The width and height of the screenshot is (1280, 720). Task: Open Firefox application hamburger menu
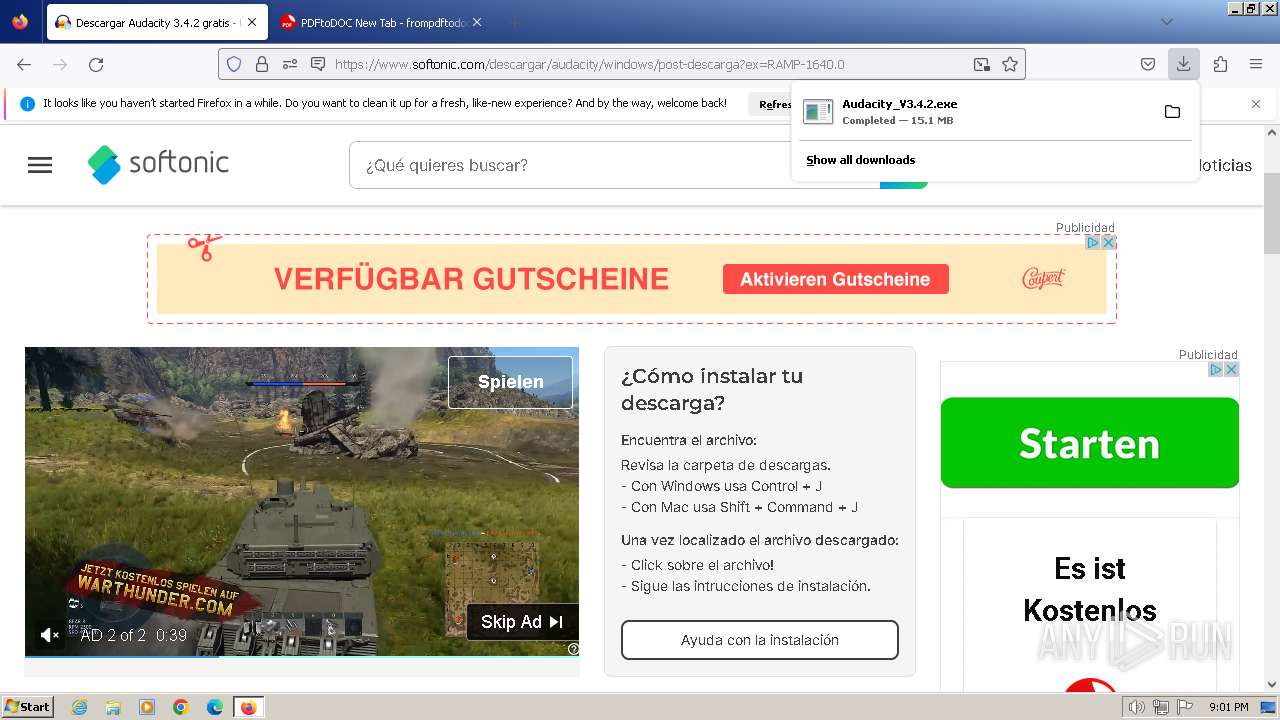(1256, 64)
